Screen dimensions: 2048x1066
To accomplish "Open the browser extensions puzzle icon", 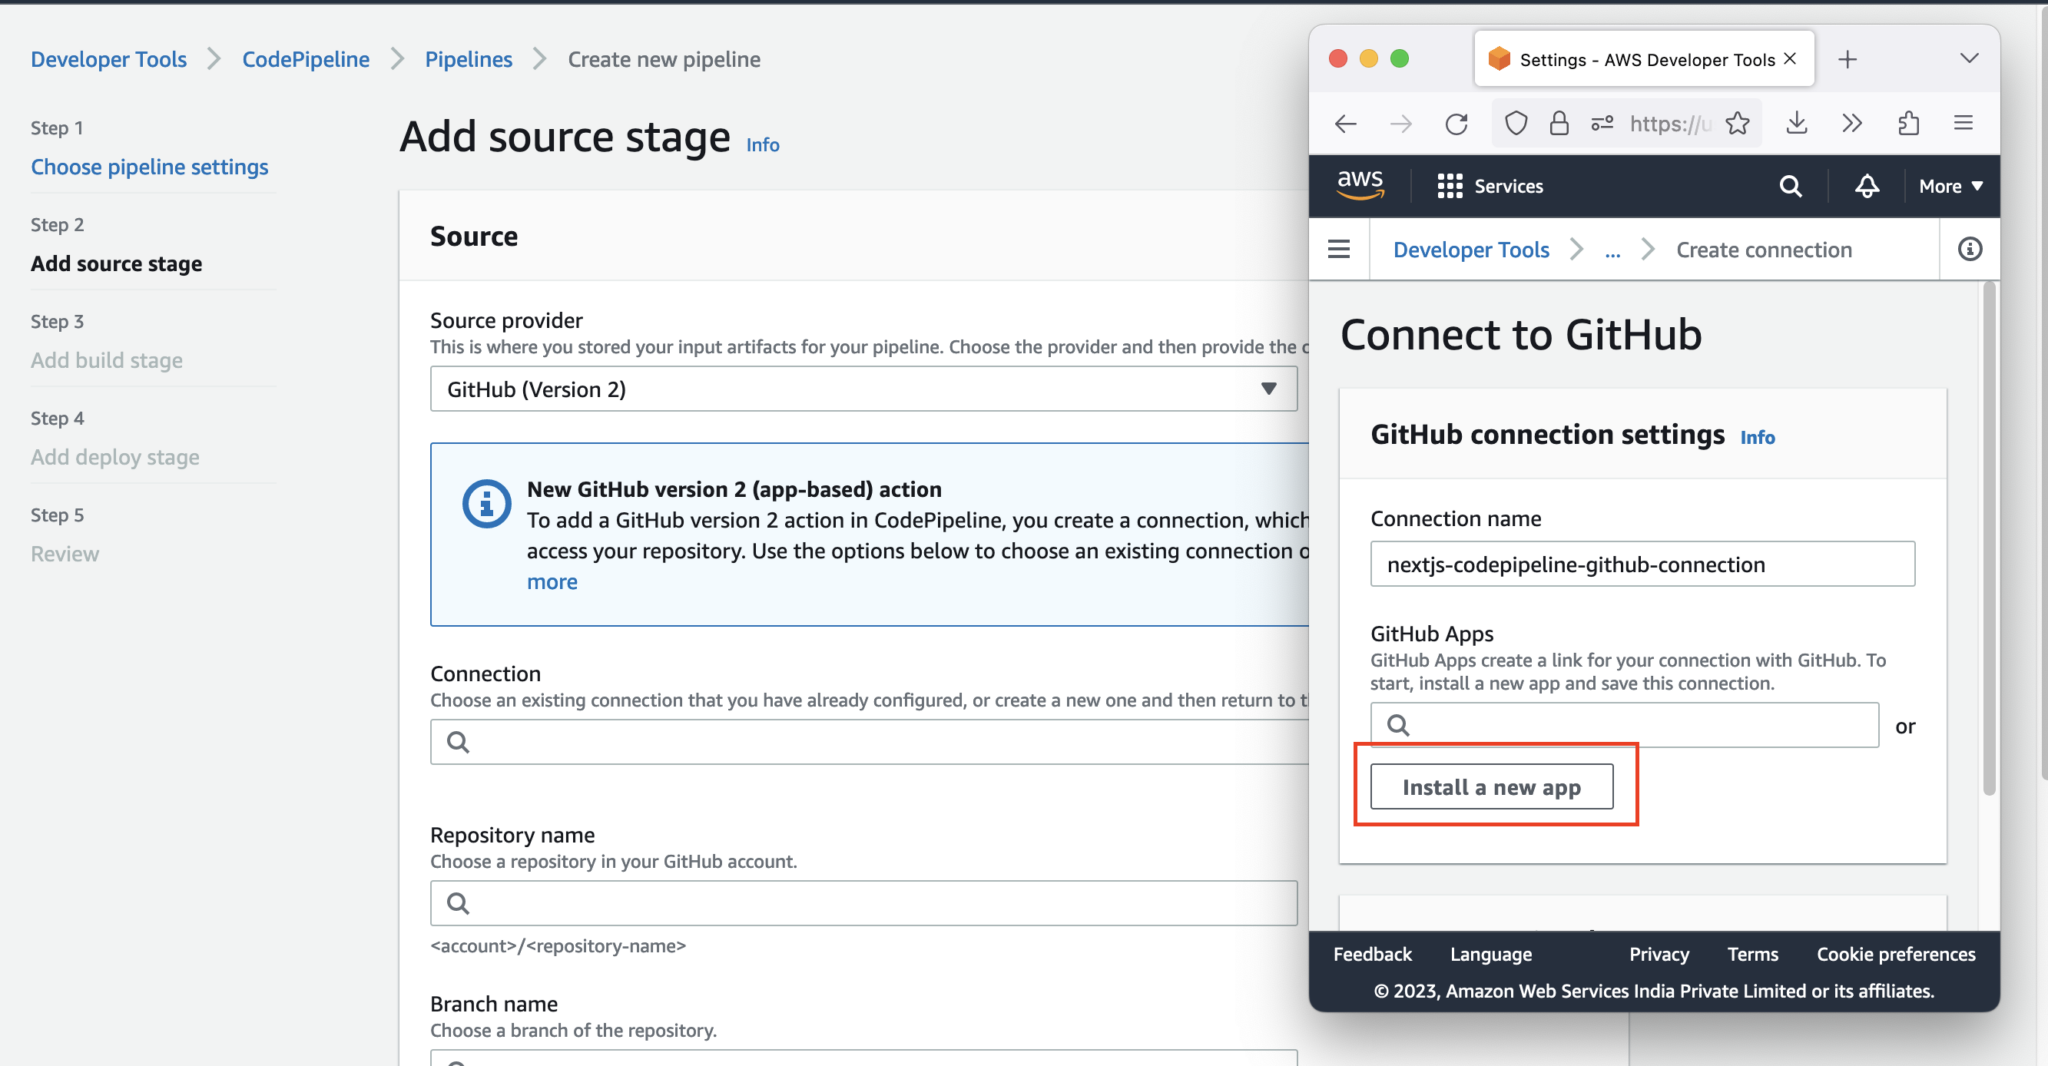I will [x=1908, y=124].
